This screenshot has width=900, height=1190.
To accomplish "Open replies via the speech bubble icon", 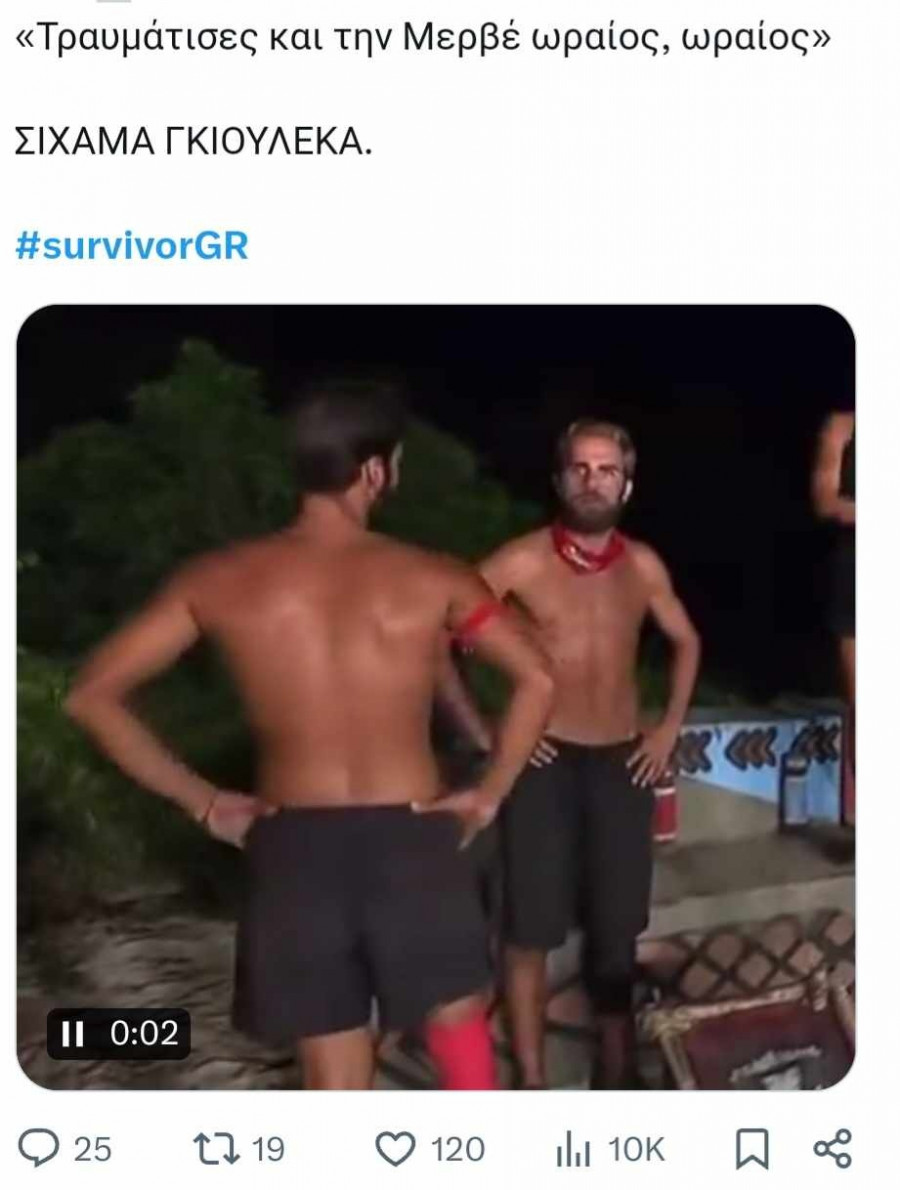I will coord(38,1148).
